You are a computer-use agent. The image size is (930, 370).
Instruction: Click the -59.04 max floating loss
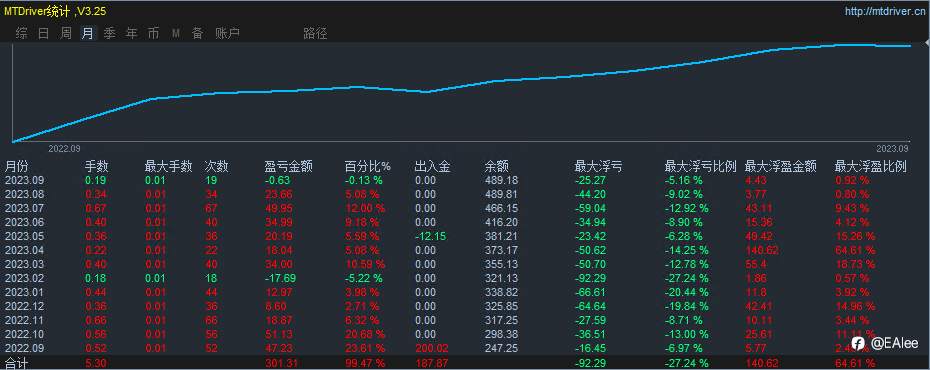(x=591, y=208)
